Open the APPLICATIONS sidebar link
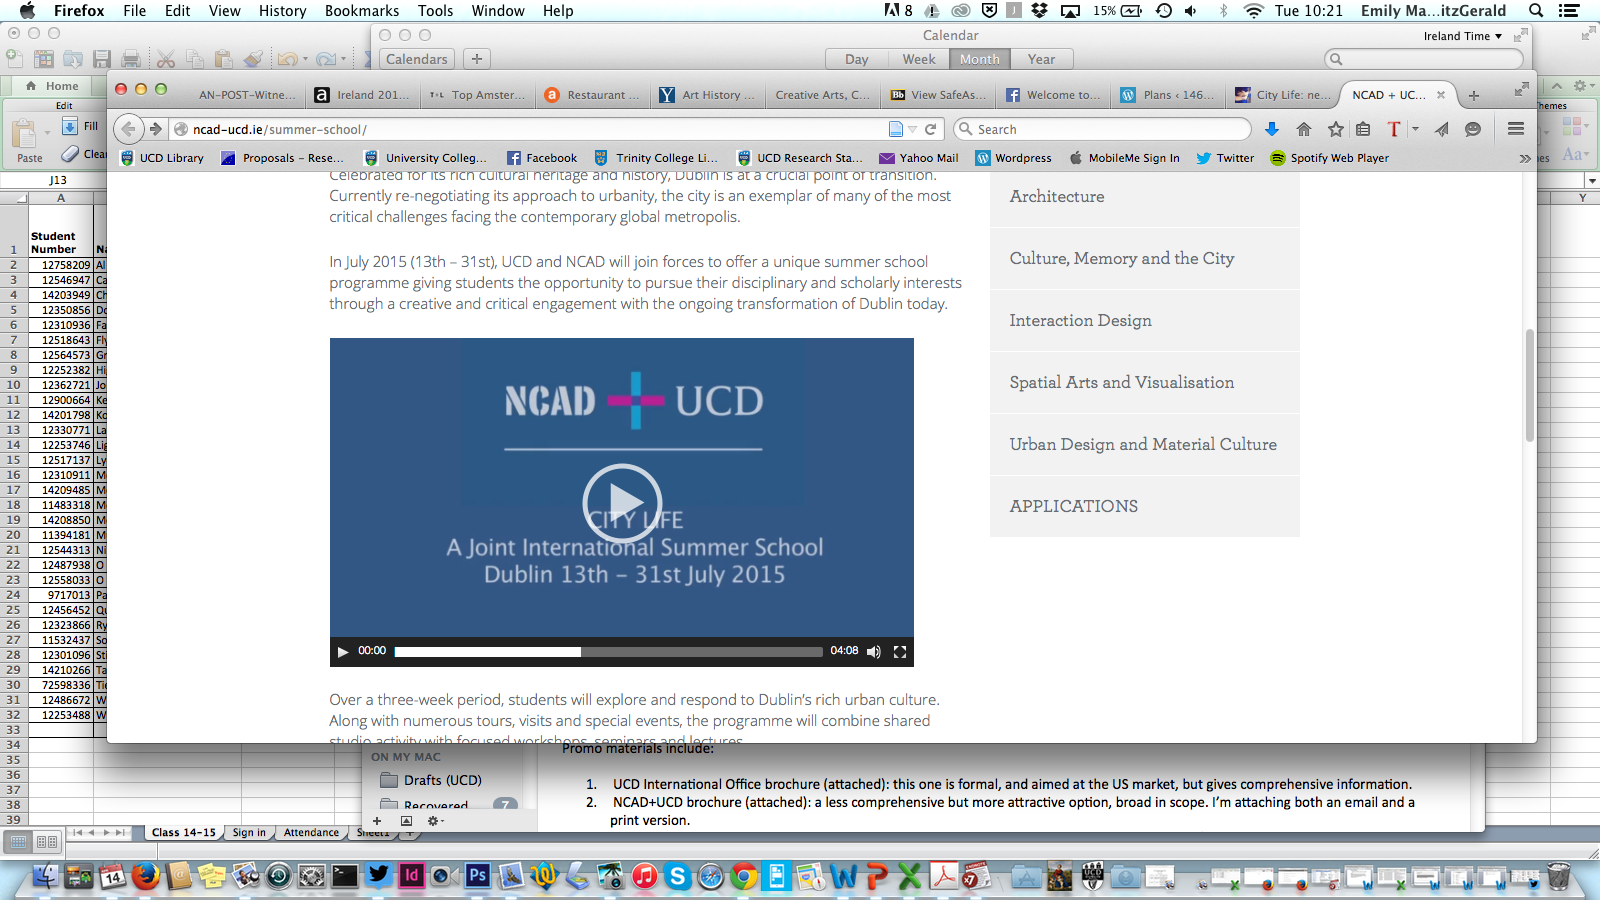This screenshot has width=1600, height=900. point(1073,506)
